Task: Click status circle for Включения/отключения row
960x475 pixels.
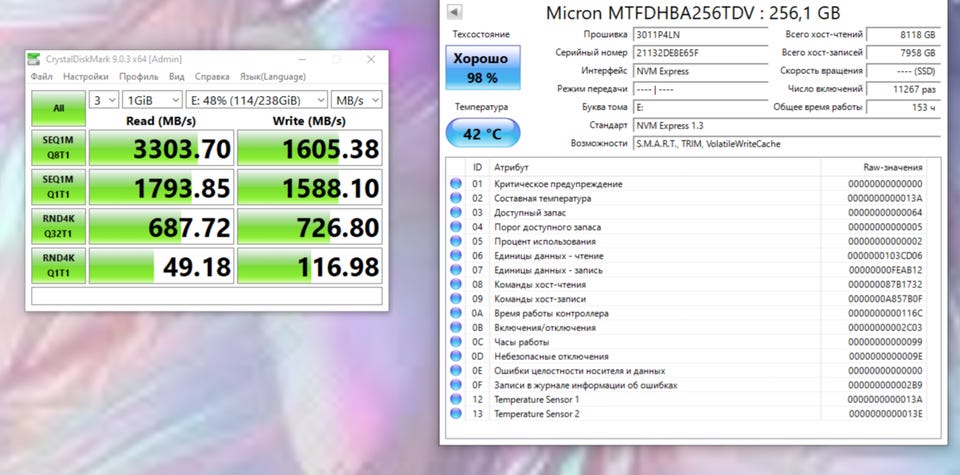Action: coord(456,327)
